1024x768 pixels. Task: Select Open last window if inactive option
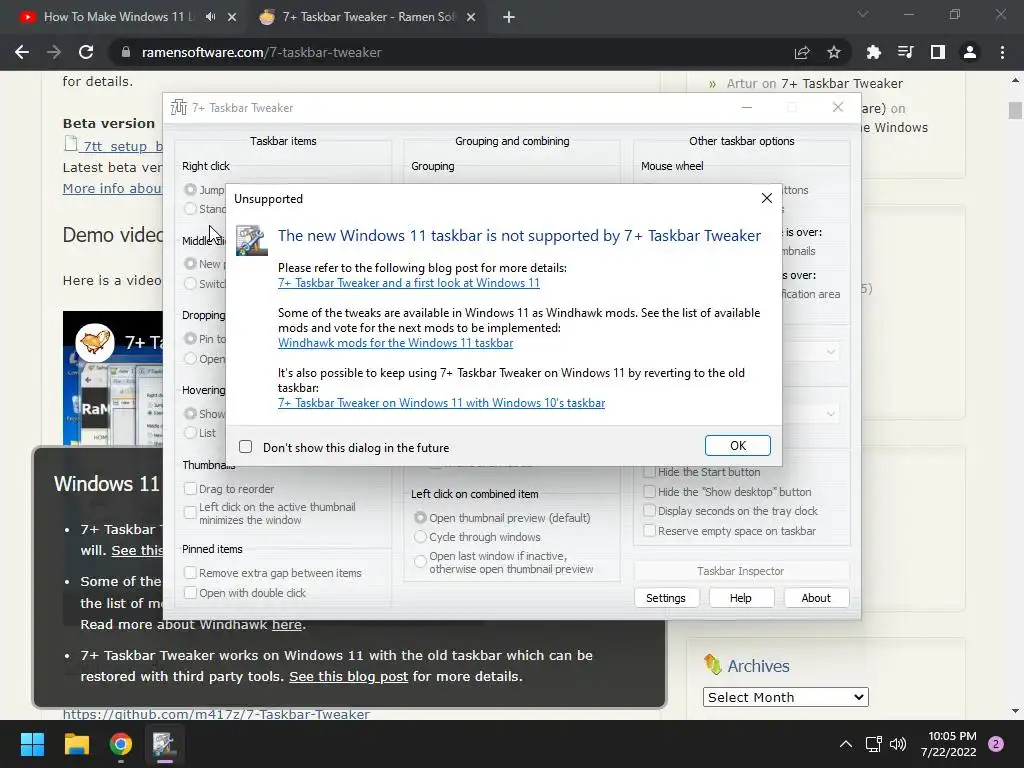(420, 561)
